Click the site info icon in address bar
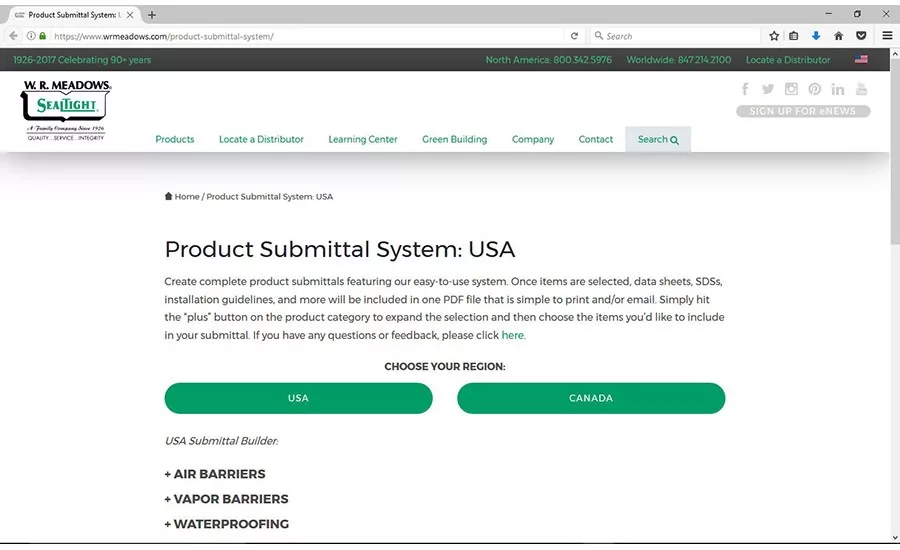900x550 pixels. pyautogui.click(x=31, y=36)
